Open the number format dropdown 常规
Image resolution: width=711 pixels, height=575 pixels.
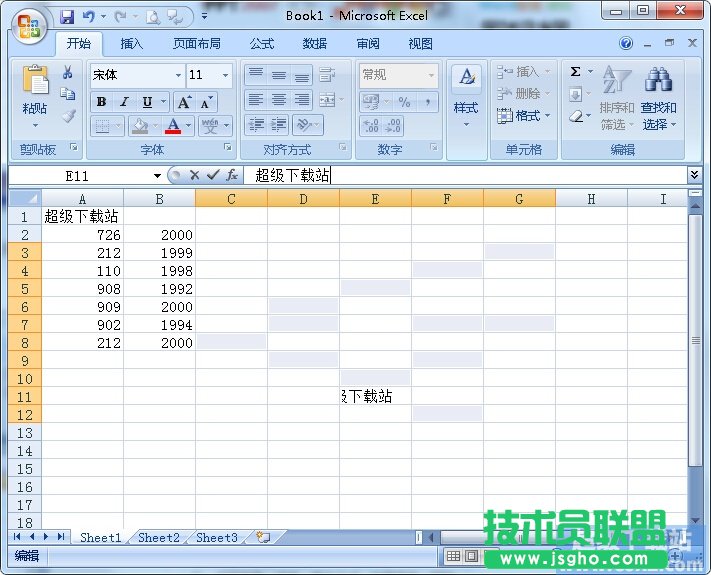[x=431, y=75]
